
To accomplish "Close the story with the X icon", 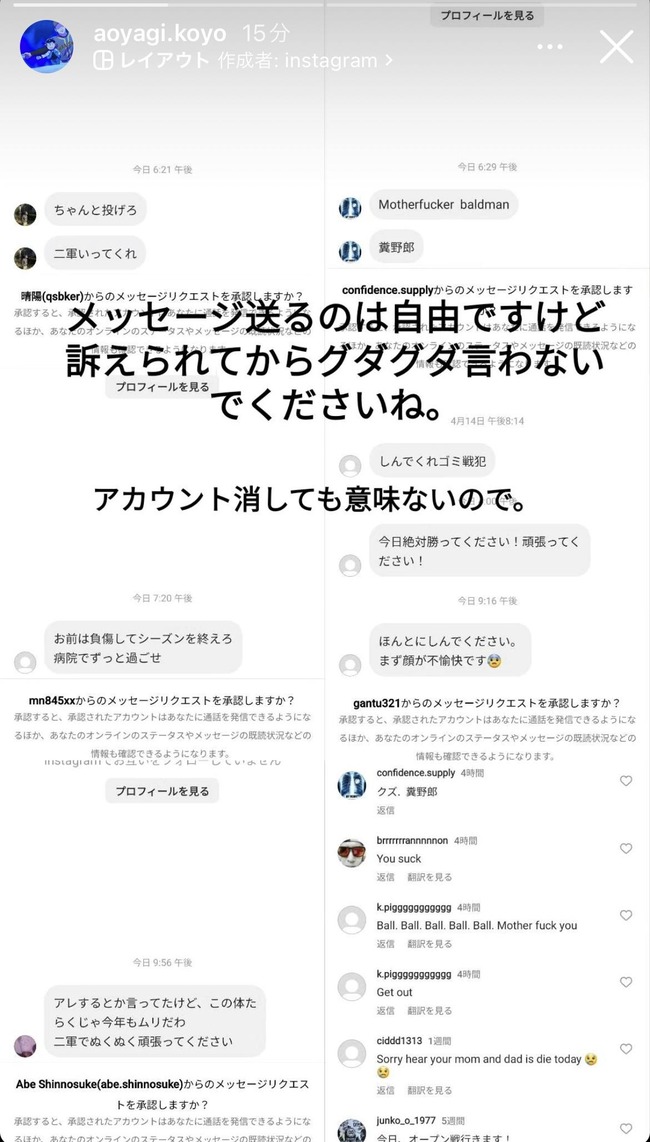I will (616, 47).
